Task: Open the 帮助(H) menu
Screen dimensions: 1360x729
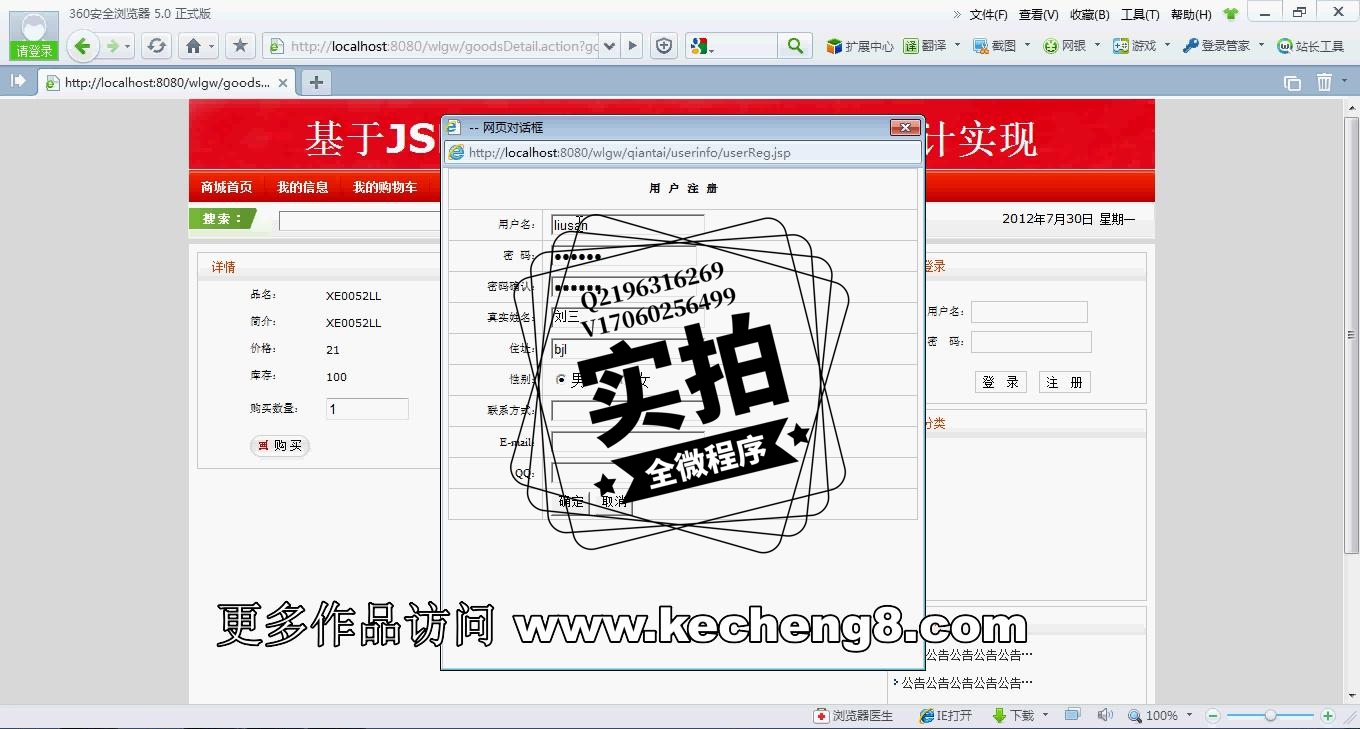Action: click(x=1190, y=15)
